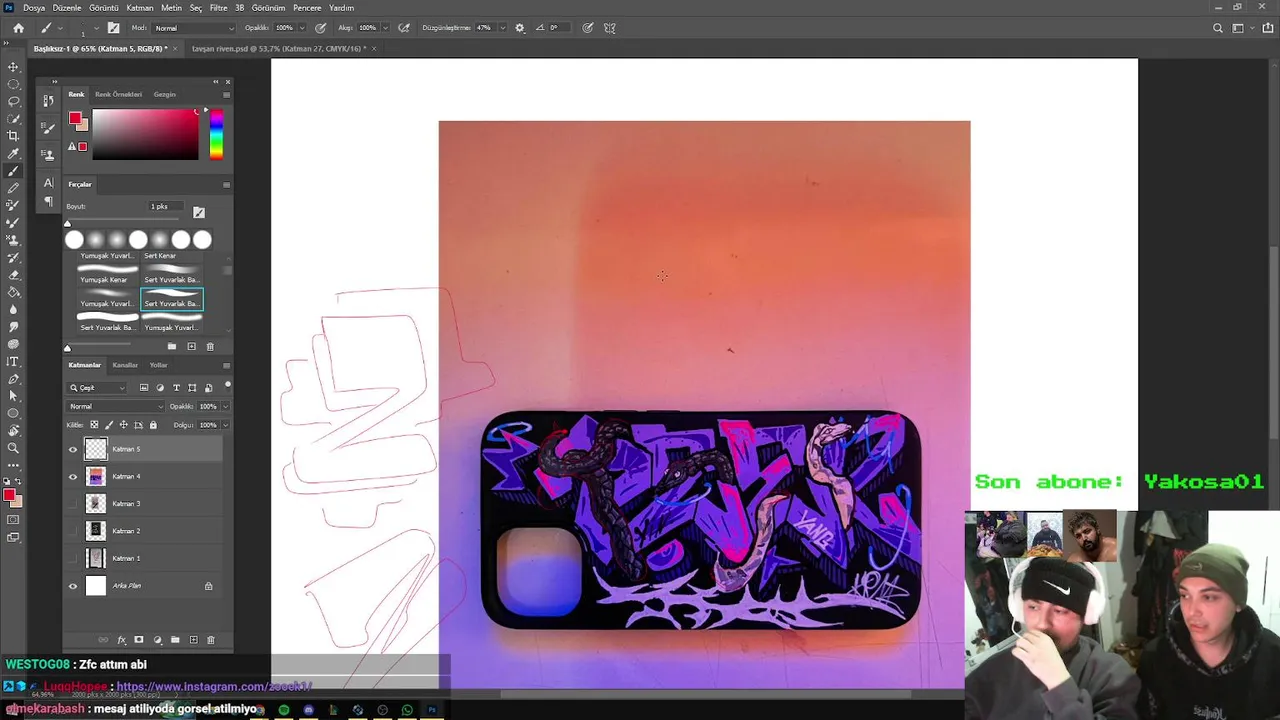Open layer blend mode Normal dropdown
This screenshot has width=1280, height=720.
tap(116, 407)
